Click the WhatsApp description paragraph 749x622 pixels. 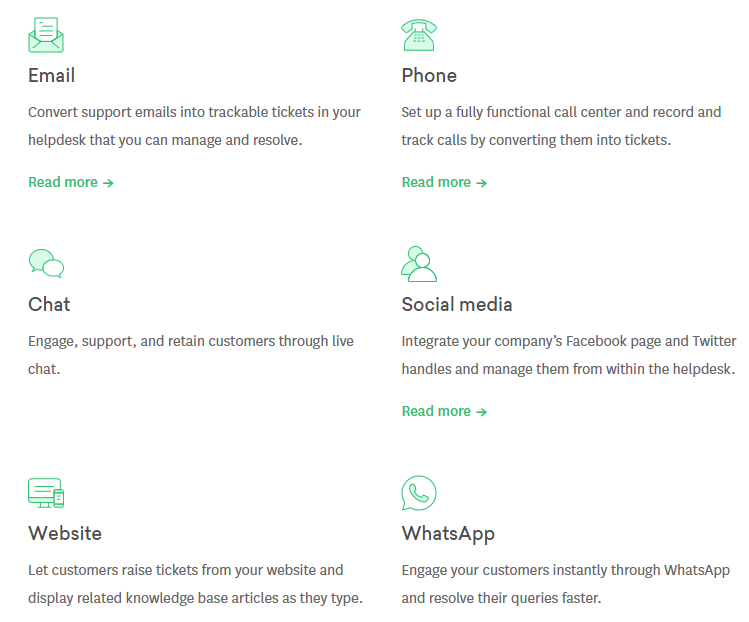[566, 584]
